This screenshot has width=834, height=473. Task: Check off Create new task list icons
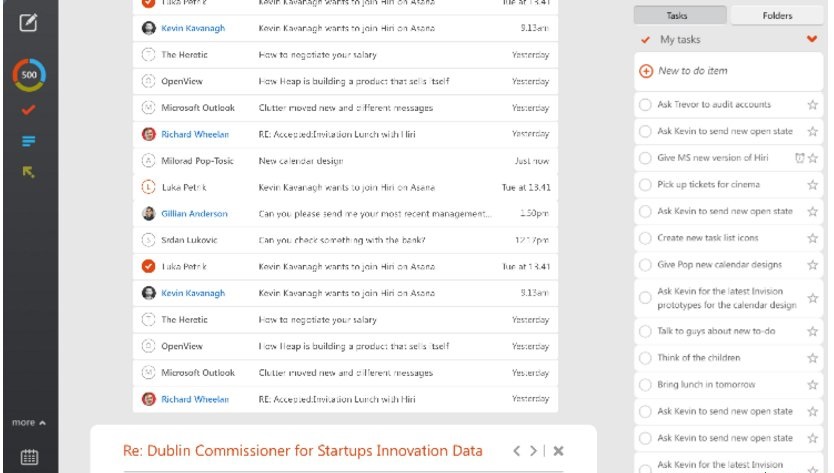tap(645, 238)
